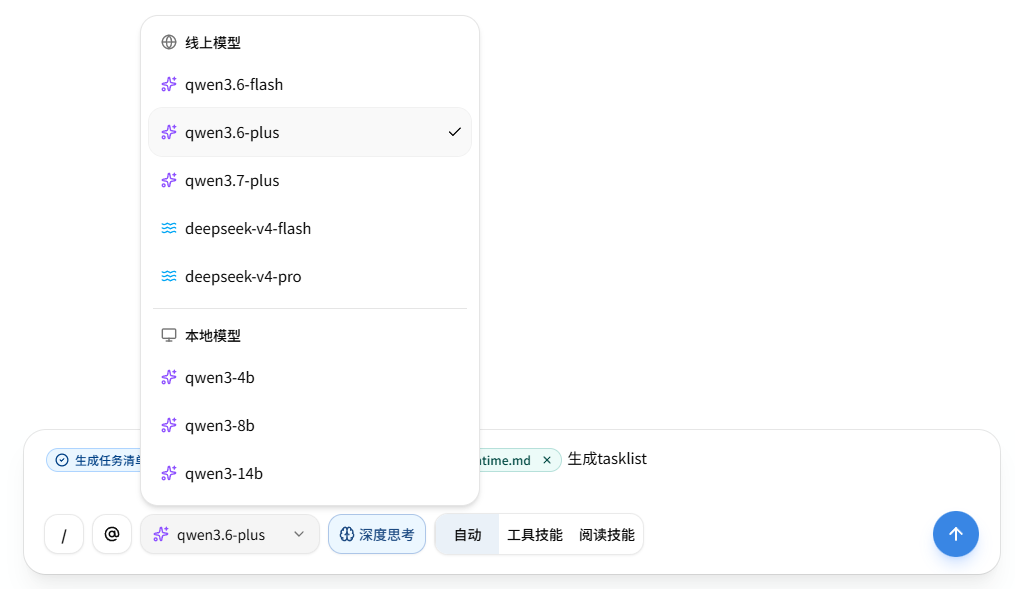Open the slash command button

(x=64, y=534)
